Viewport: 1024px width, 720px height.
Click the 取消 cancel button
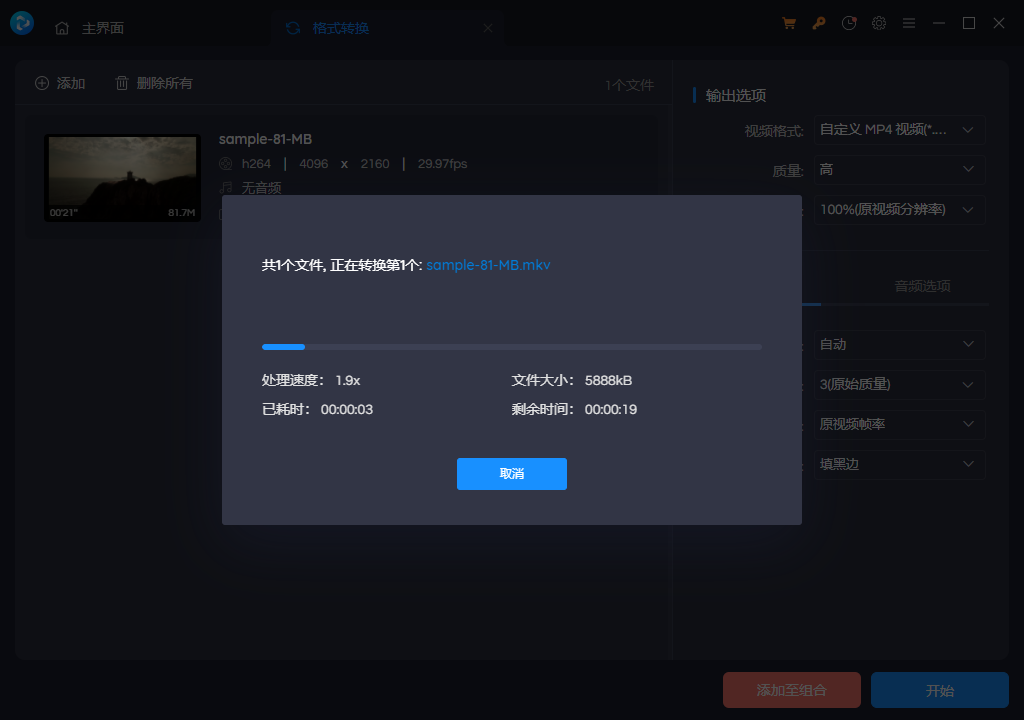pos(511,473)
